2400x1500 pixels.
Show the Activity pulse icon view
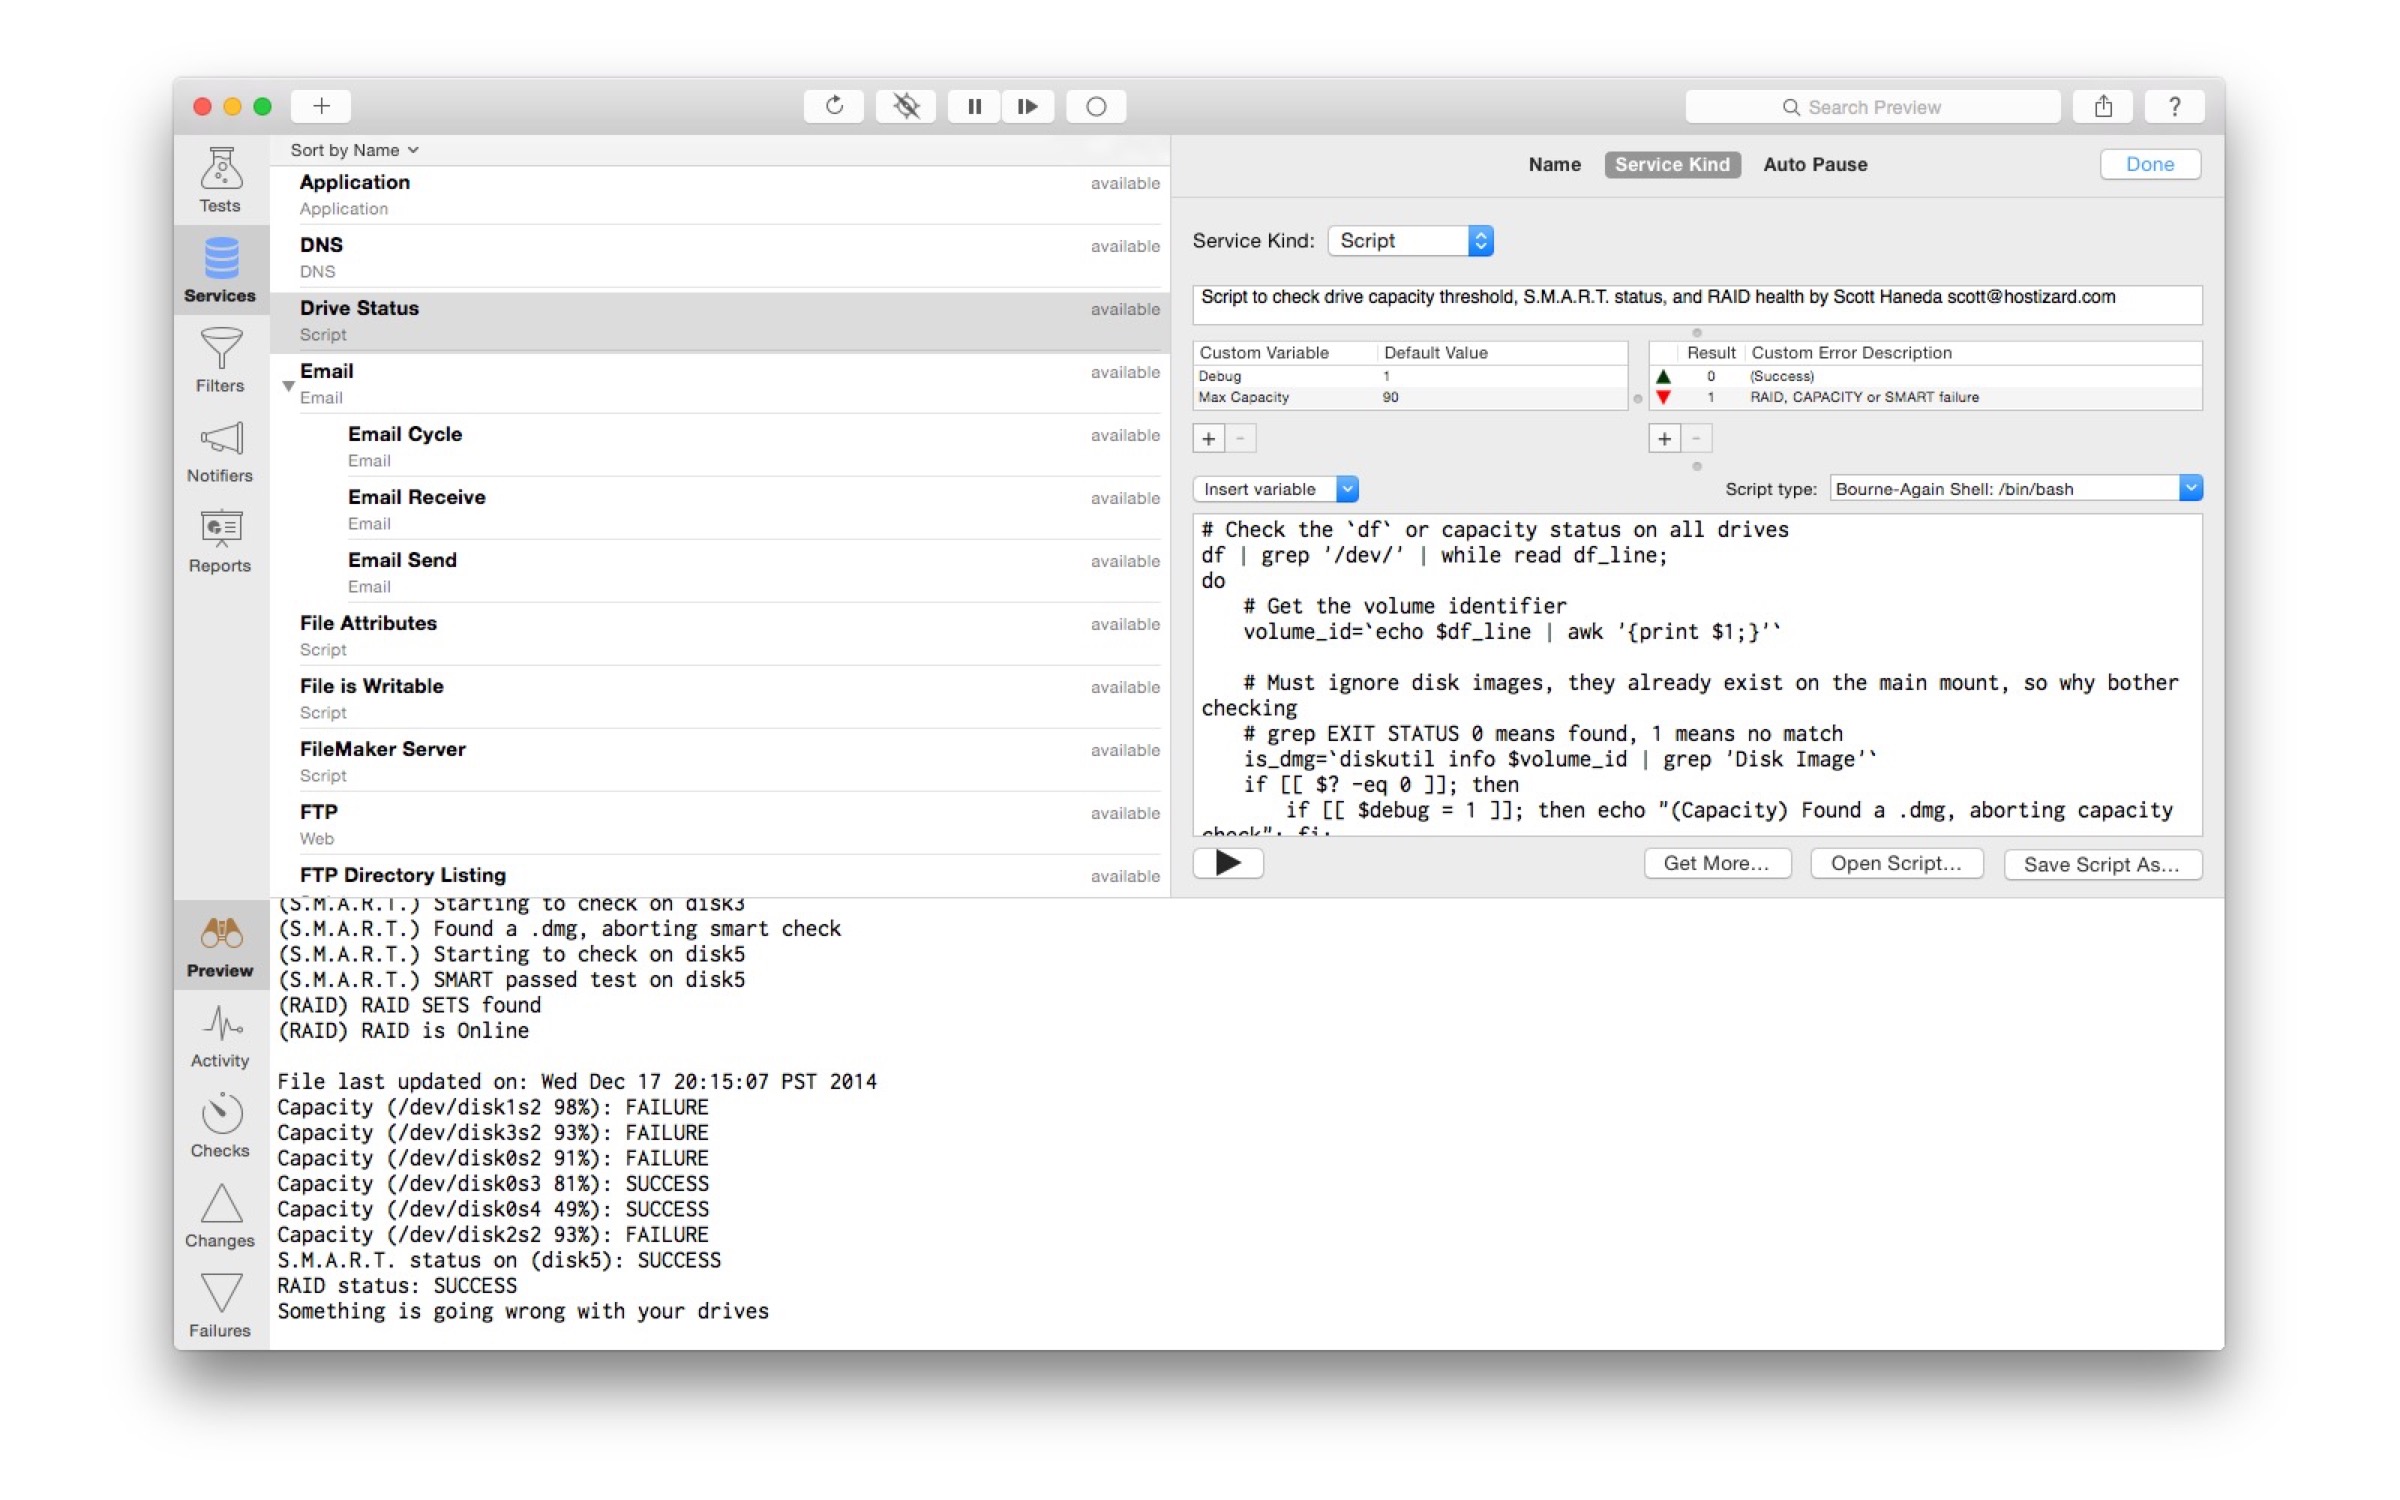(220, 1025)
